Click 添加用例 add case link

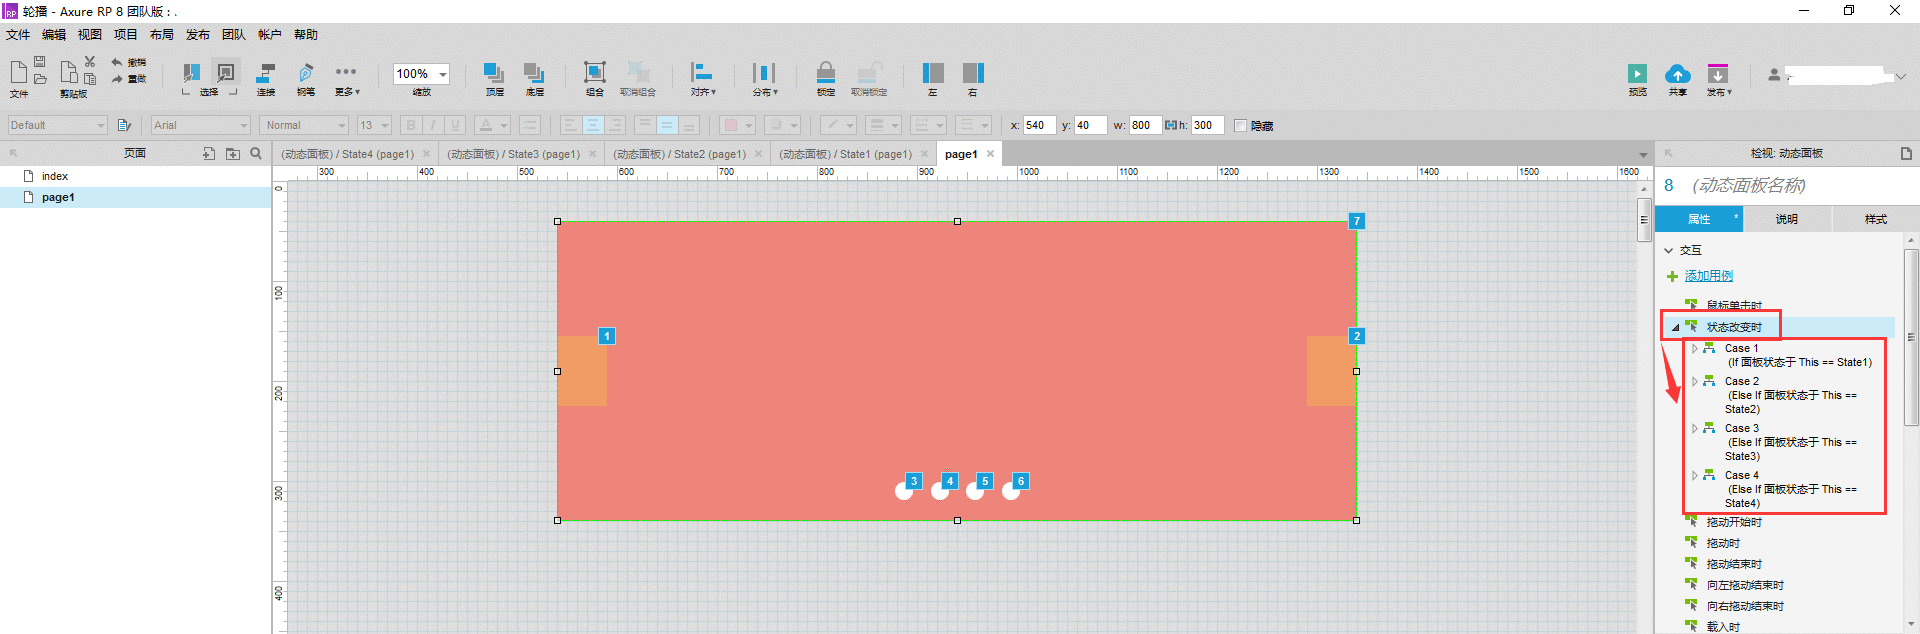pos(1709,276)
